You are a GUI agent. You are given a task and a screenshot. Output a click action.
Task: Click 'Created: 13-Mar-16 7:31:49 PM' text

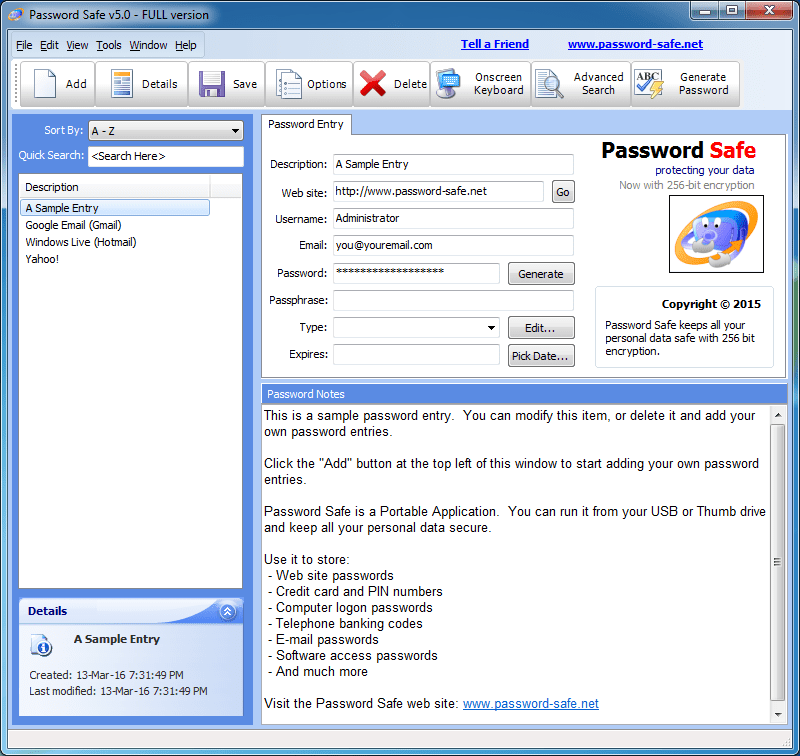(x=106, y=675)
